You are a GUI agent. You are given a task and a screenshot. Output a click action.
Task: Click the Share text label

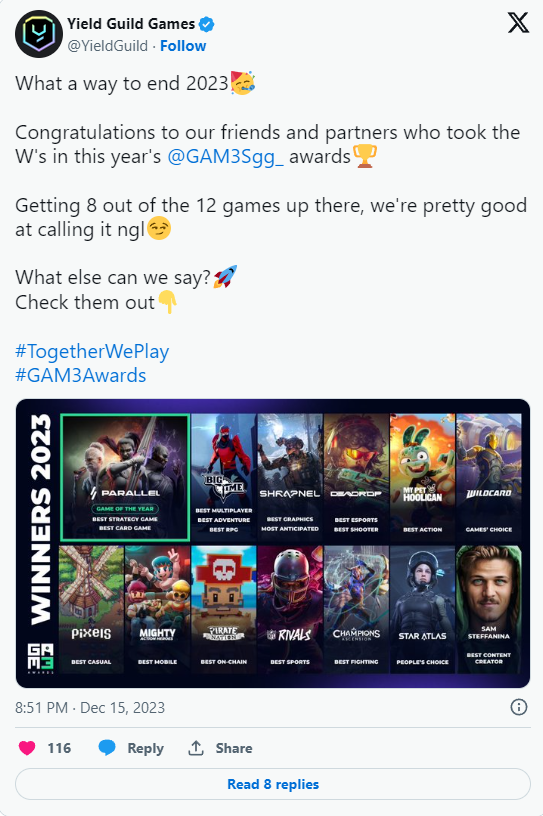tap(234, 748)
